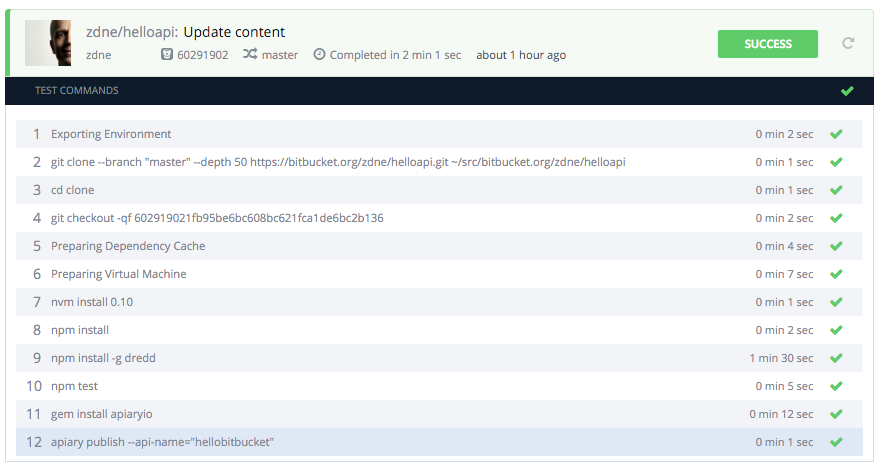This screenshot has height=475, width=887.
Task: Click green checkmark on npm test row
Action: point(836,386)
